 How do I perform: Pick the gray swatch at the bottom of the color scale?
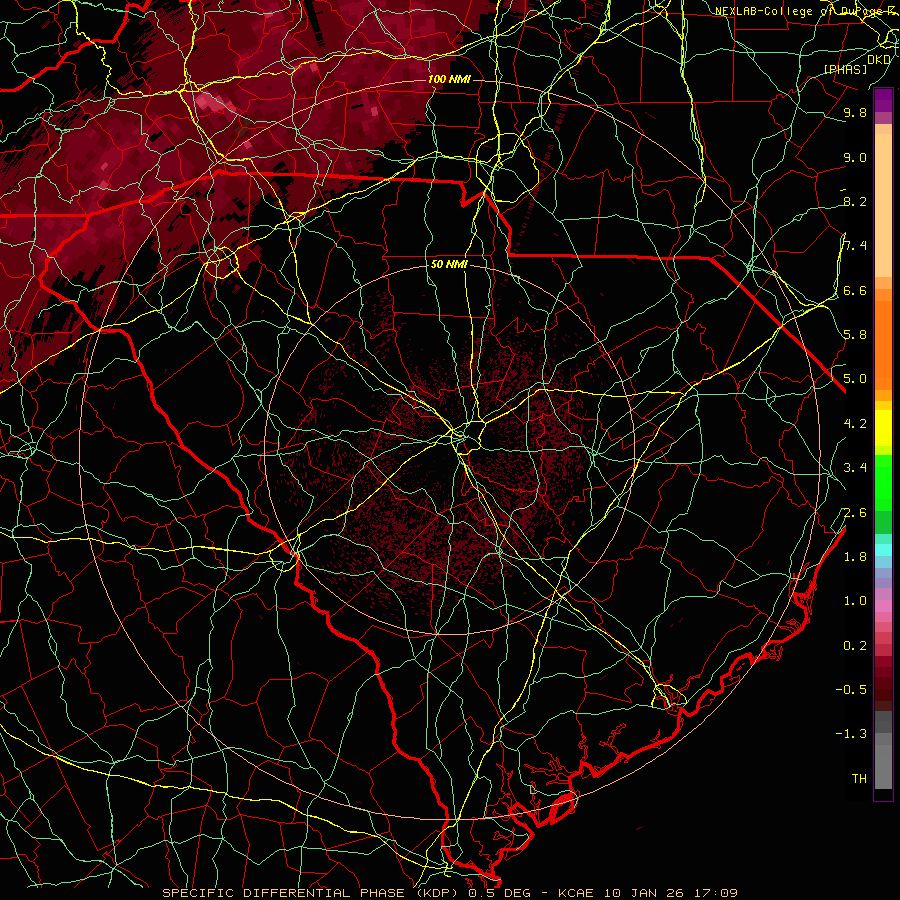pyautogui.click(x=883, y=766)
